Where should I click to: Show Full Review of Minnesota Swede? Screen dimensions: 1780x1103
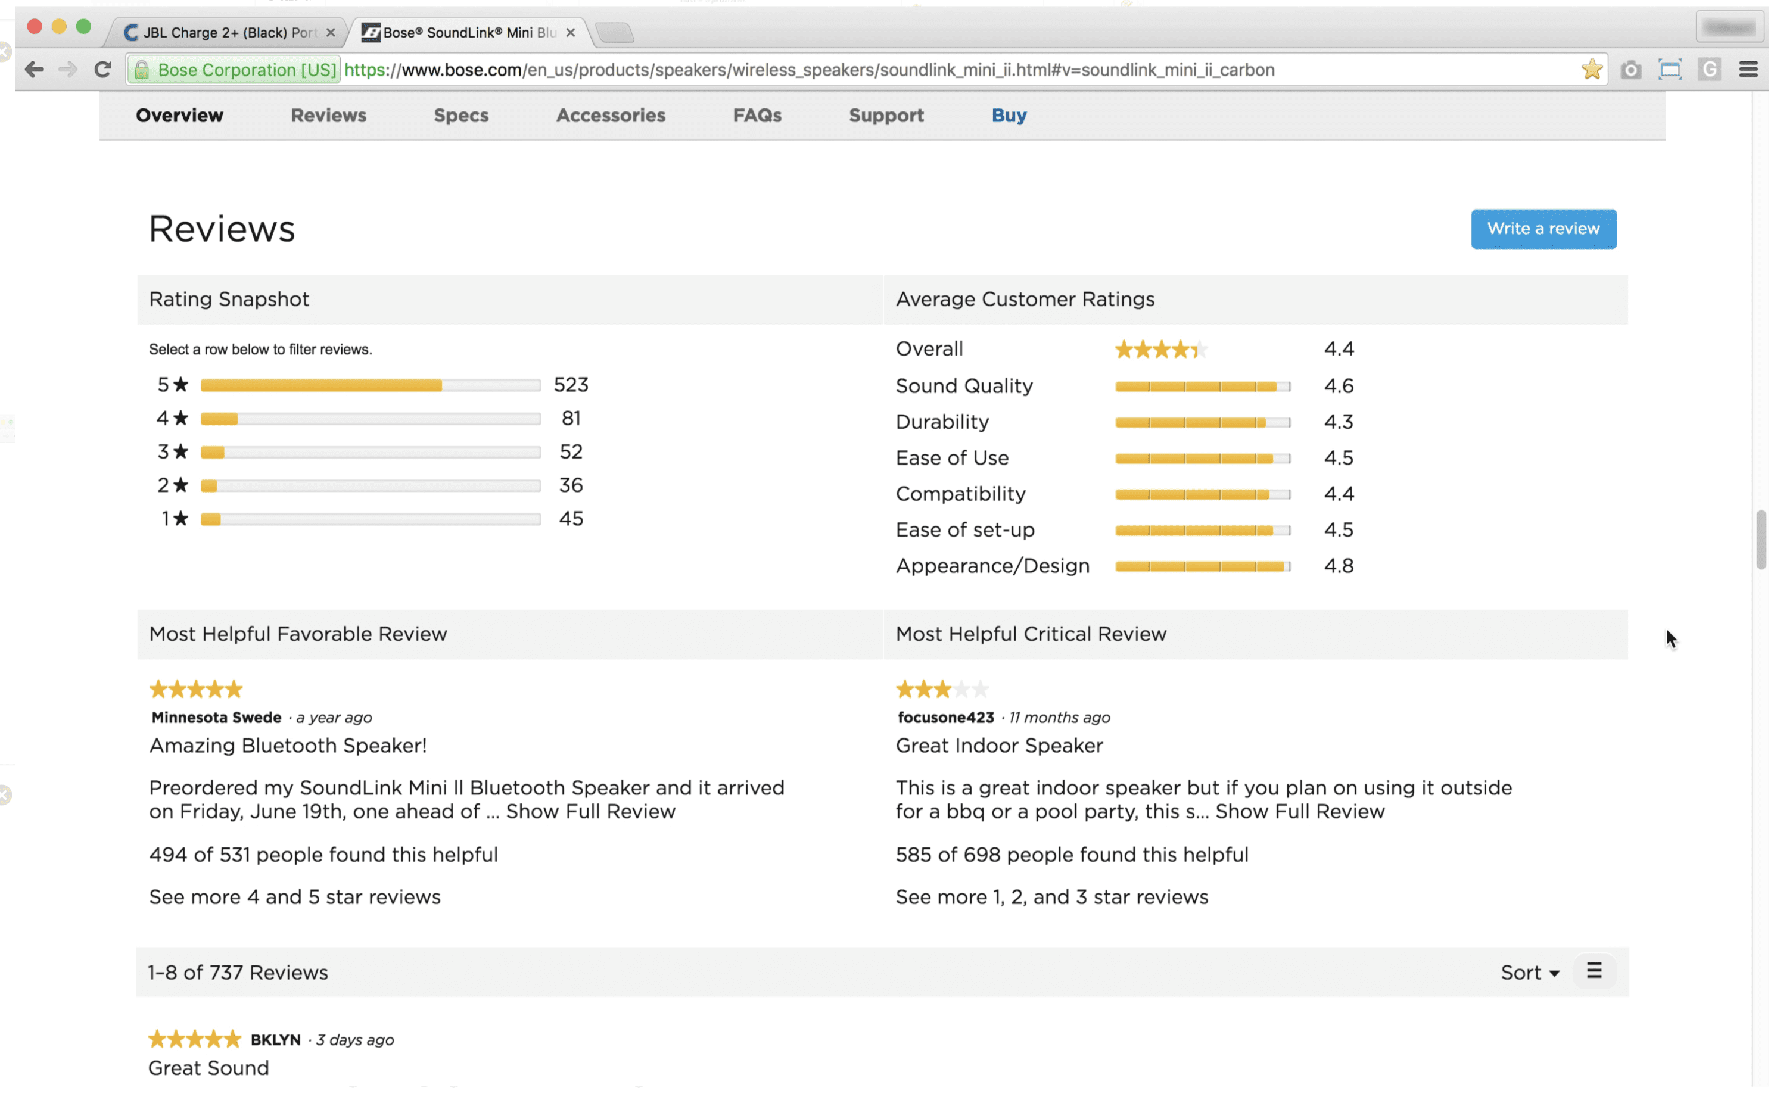pos(590,812)
